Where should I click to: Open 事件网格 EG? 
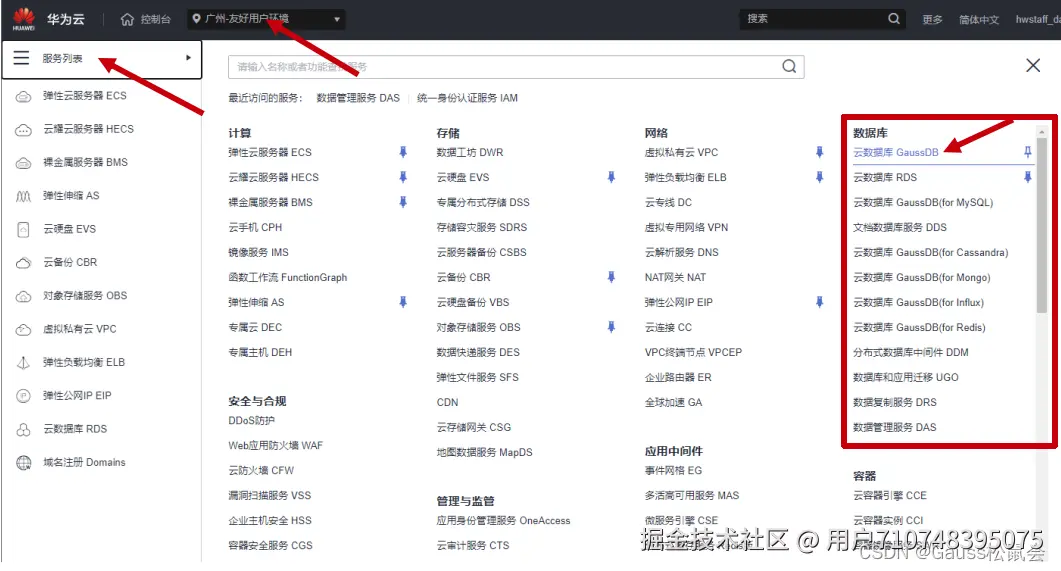pos(673,471)
